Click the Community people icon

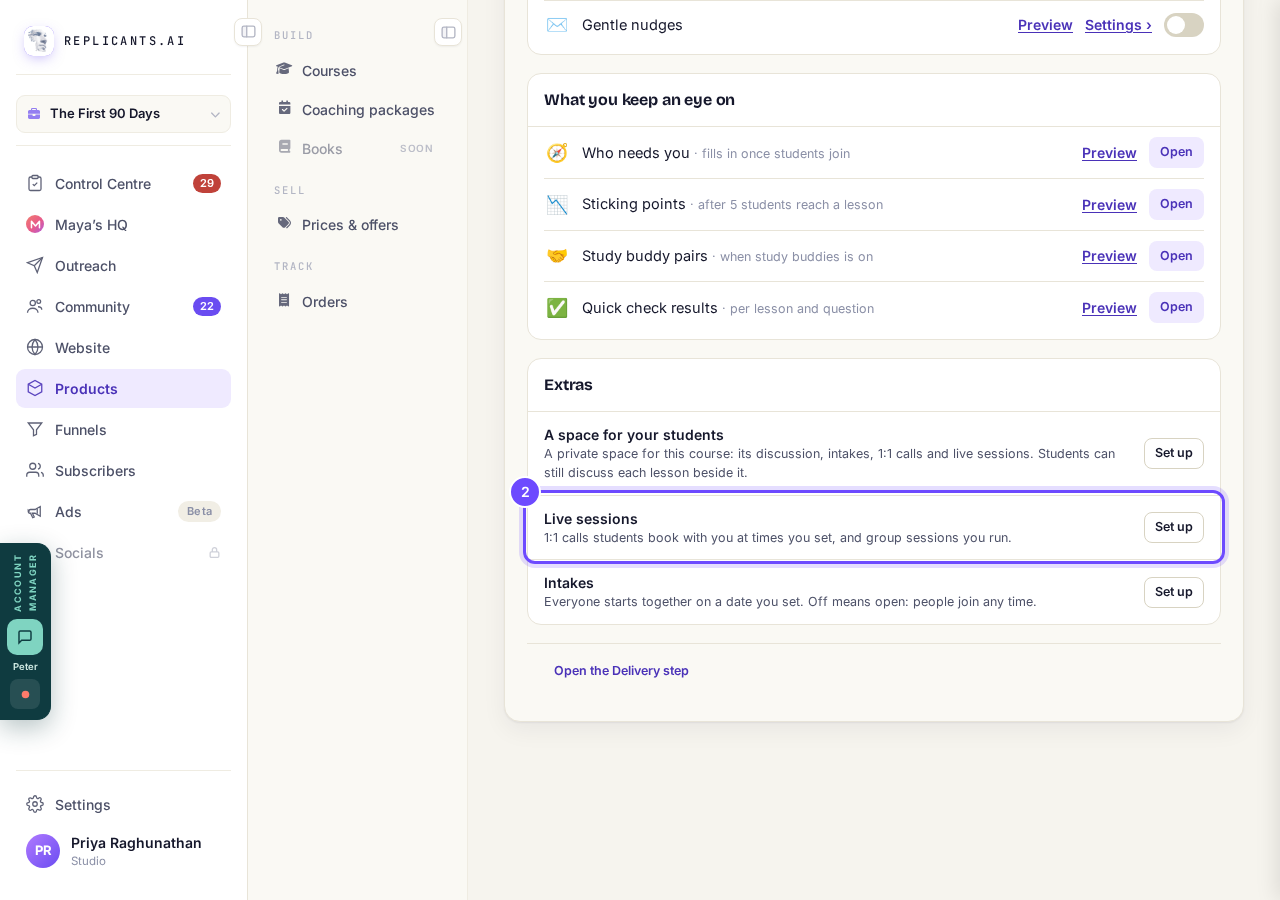coord(35,306)
